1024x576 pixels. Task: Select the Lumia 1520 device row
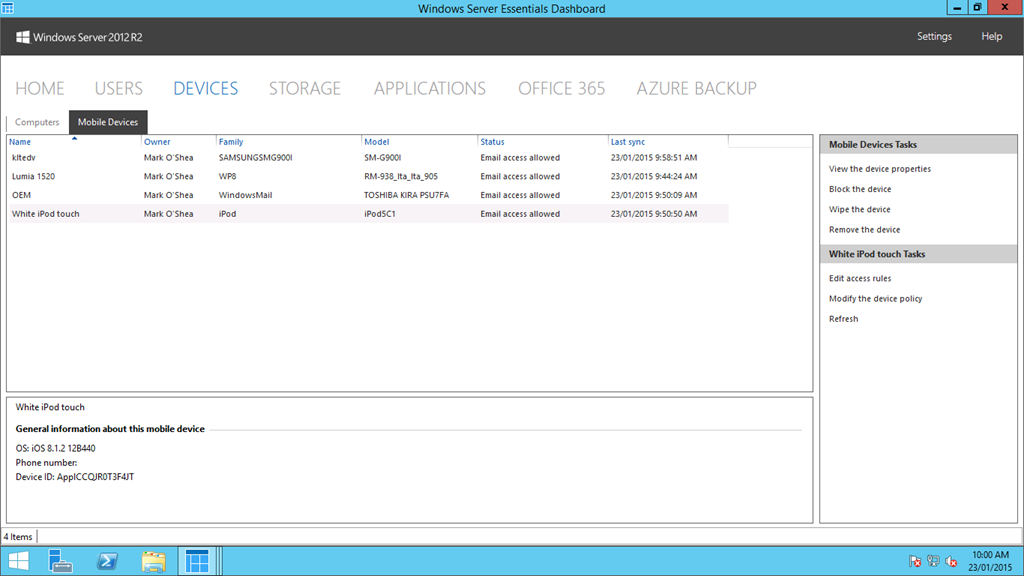click(34, 176)
